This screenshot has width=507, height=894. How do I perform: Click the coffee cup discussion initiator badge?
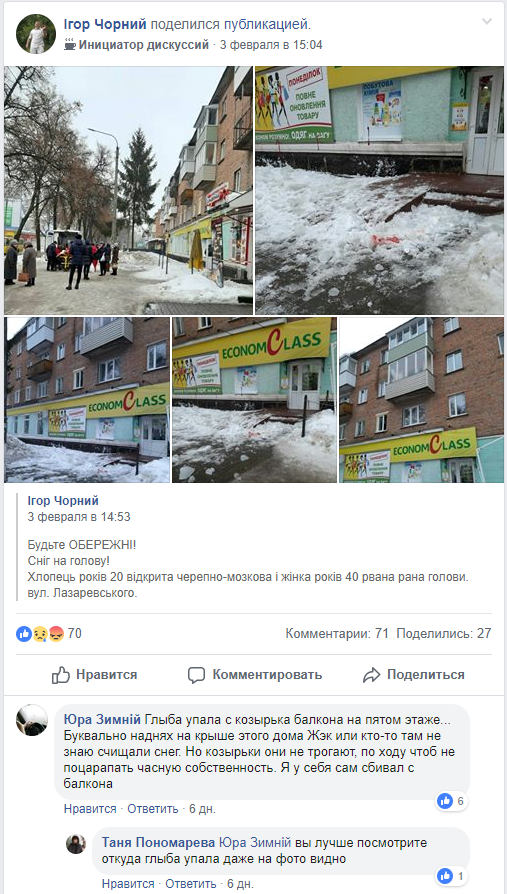click(70, 44)
